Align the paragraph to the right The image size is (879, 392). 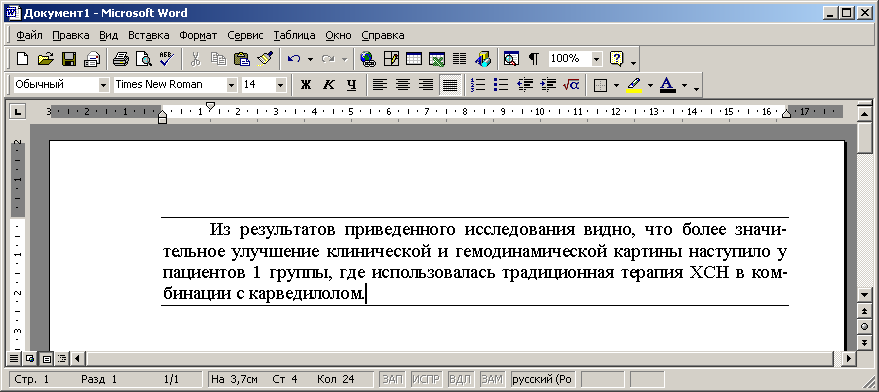[x=427, y=85]
